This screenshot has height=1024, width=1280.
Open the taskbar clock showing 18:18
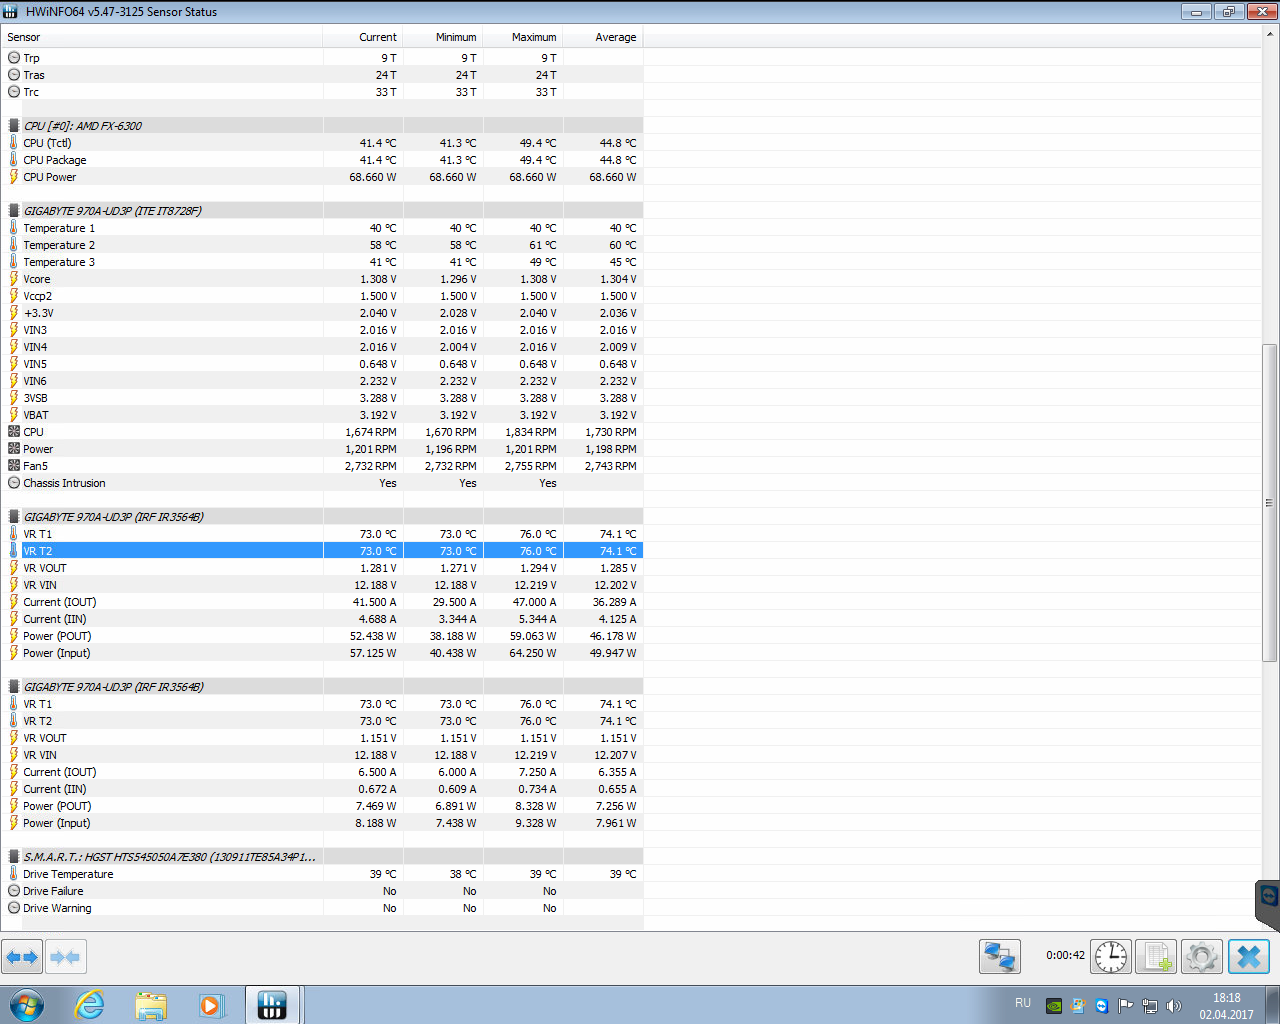(1227, 1006)
